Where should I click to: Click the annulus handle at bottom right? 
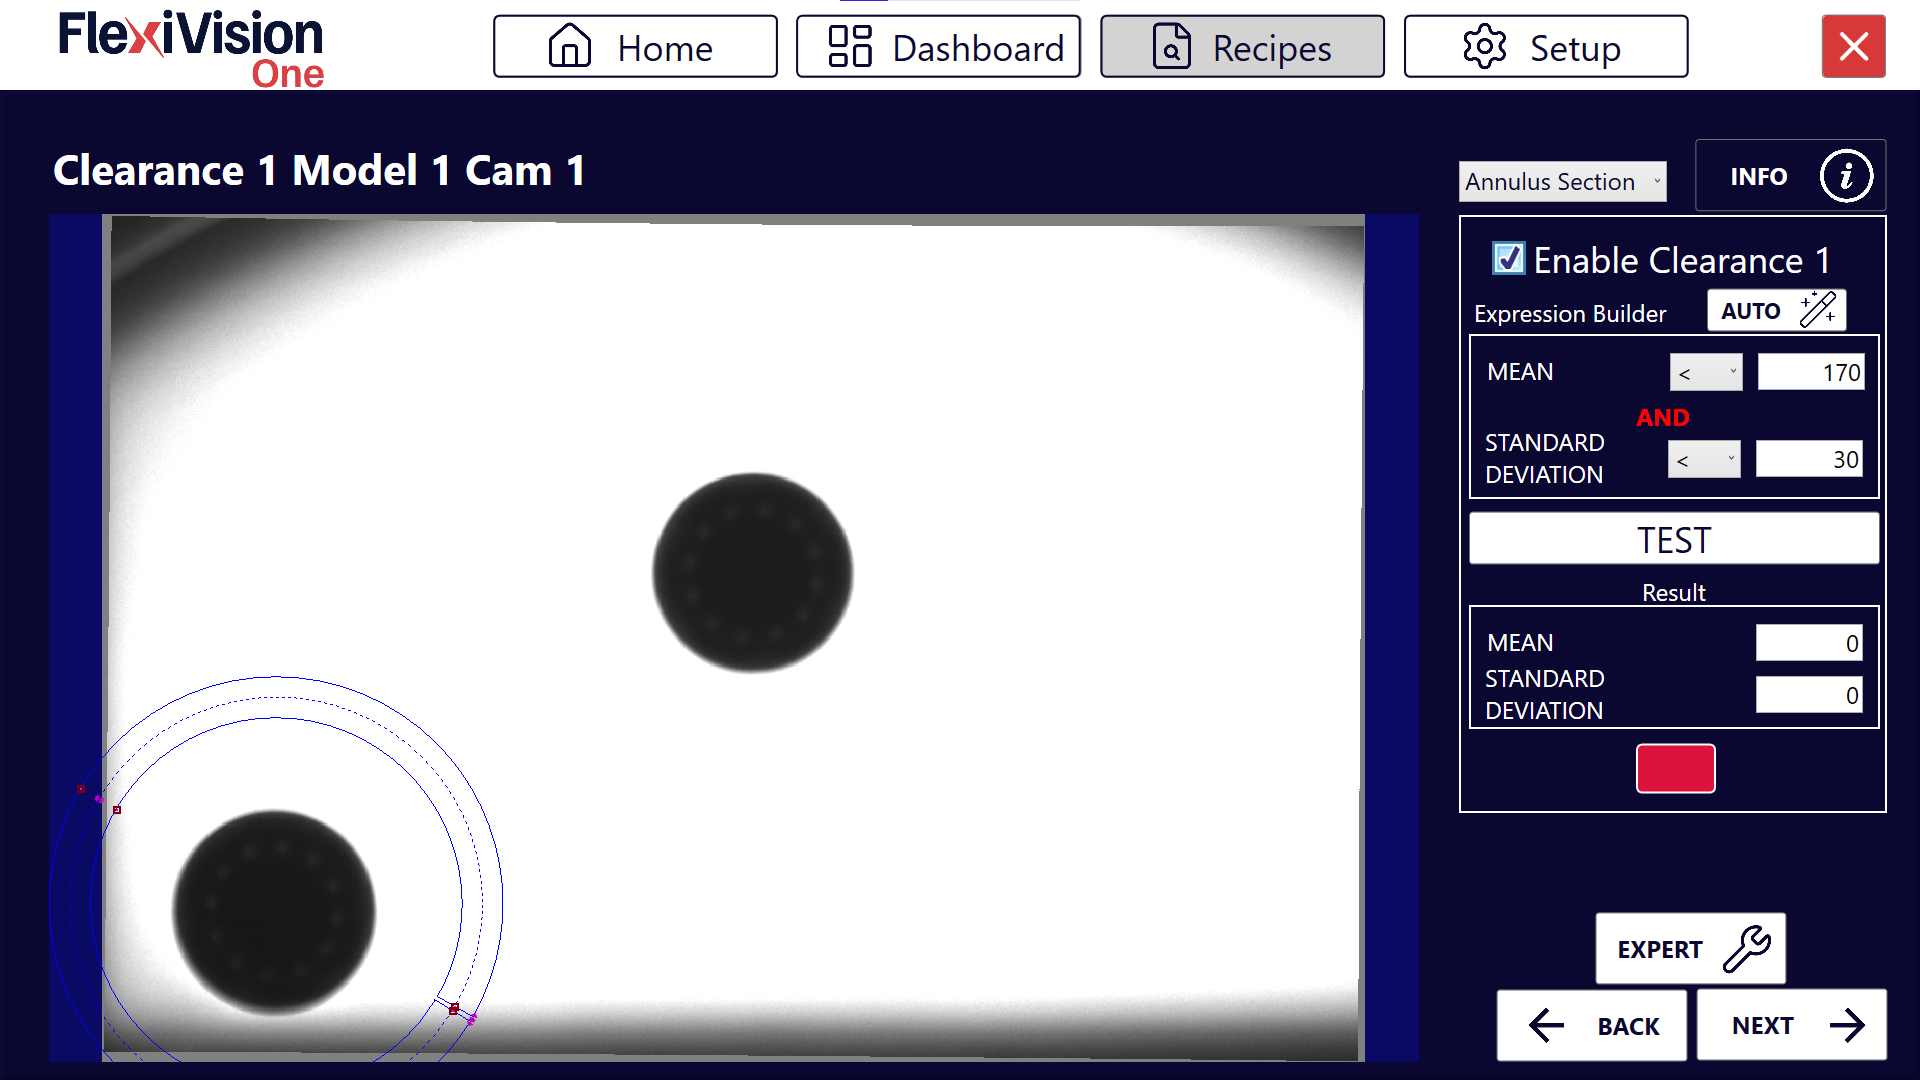pos(454,1008)
